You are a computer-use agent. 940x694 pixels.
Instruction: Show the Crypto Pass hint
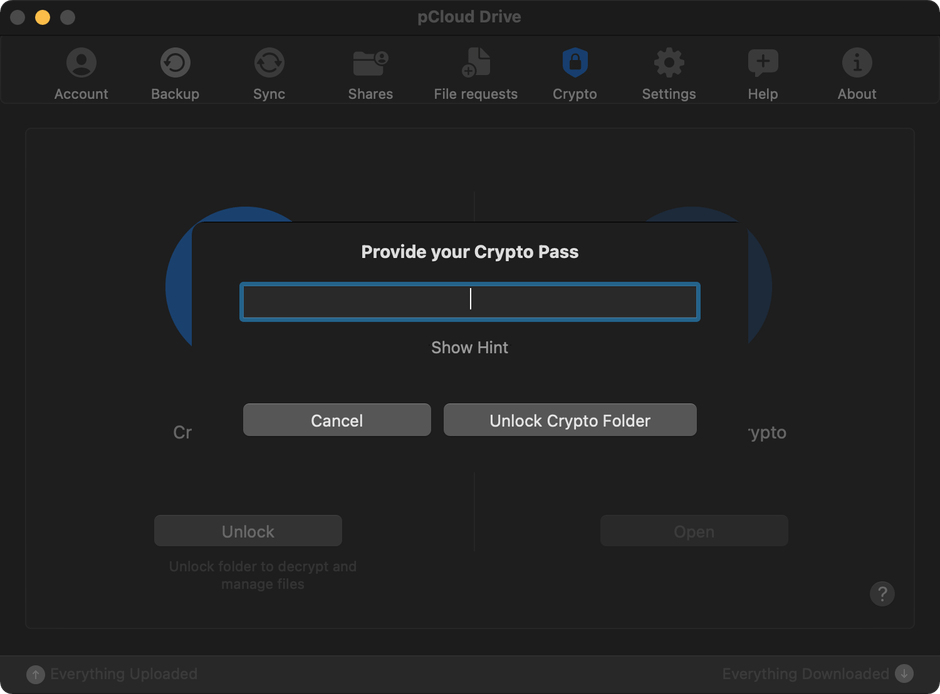[469, 347]
